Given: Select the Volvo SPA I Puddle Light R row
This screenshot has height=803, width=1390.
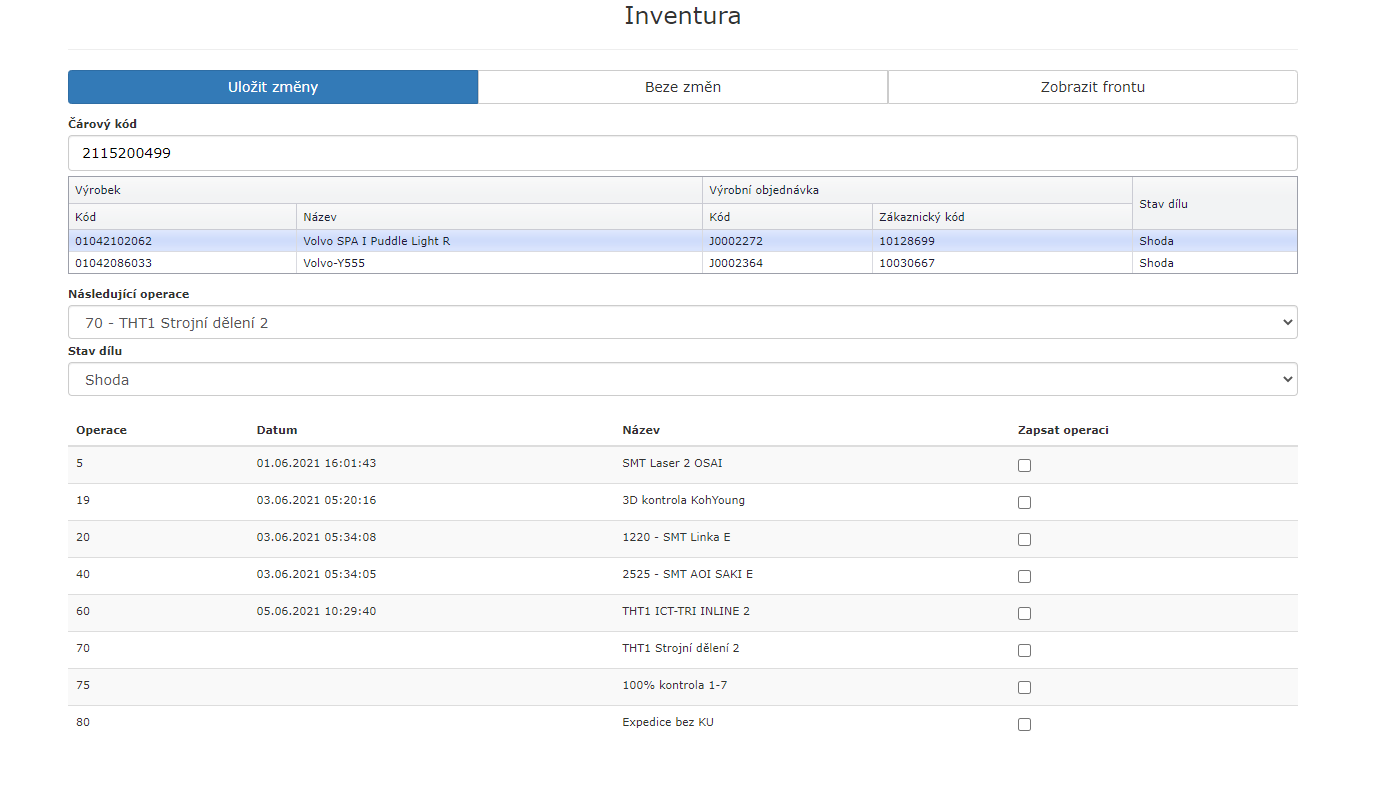Looking at the screenshot, I should coord(376,241).
